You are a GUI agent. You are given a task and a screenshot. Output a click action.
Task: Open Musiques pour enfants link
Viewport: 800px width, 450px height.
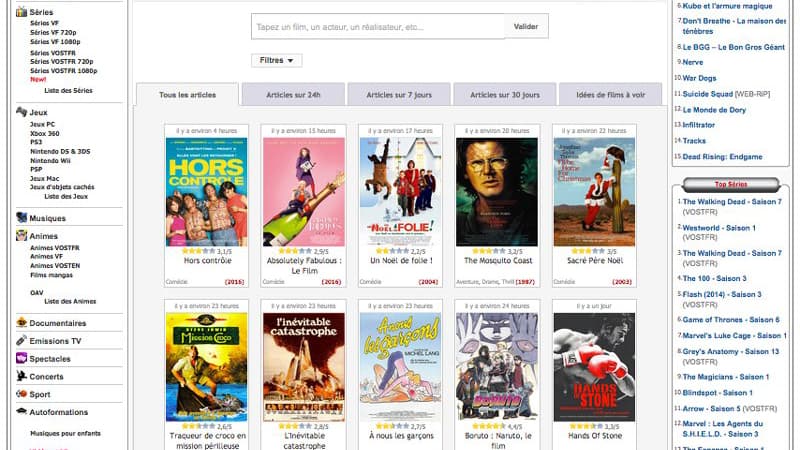tap(65, 434)
